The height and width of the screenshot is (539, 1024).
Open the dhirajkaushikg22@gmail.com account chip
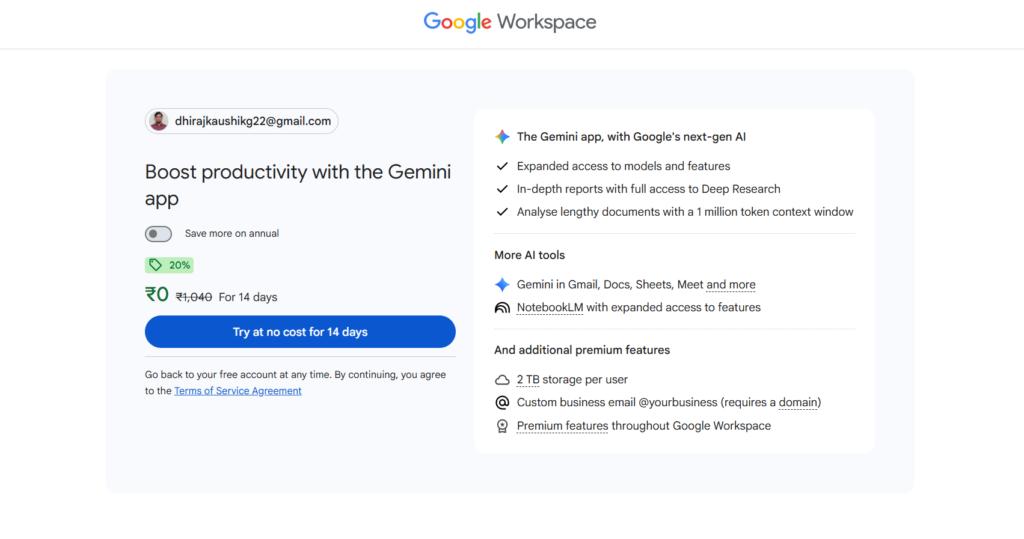pyautogui.click(x=242, y=121)
